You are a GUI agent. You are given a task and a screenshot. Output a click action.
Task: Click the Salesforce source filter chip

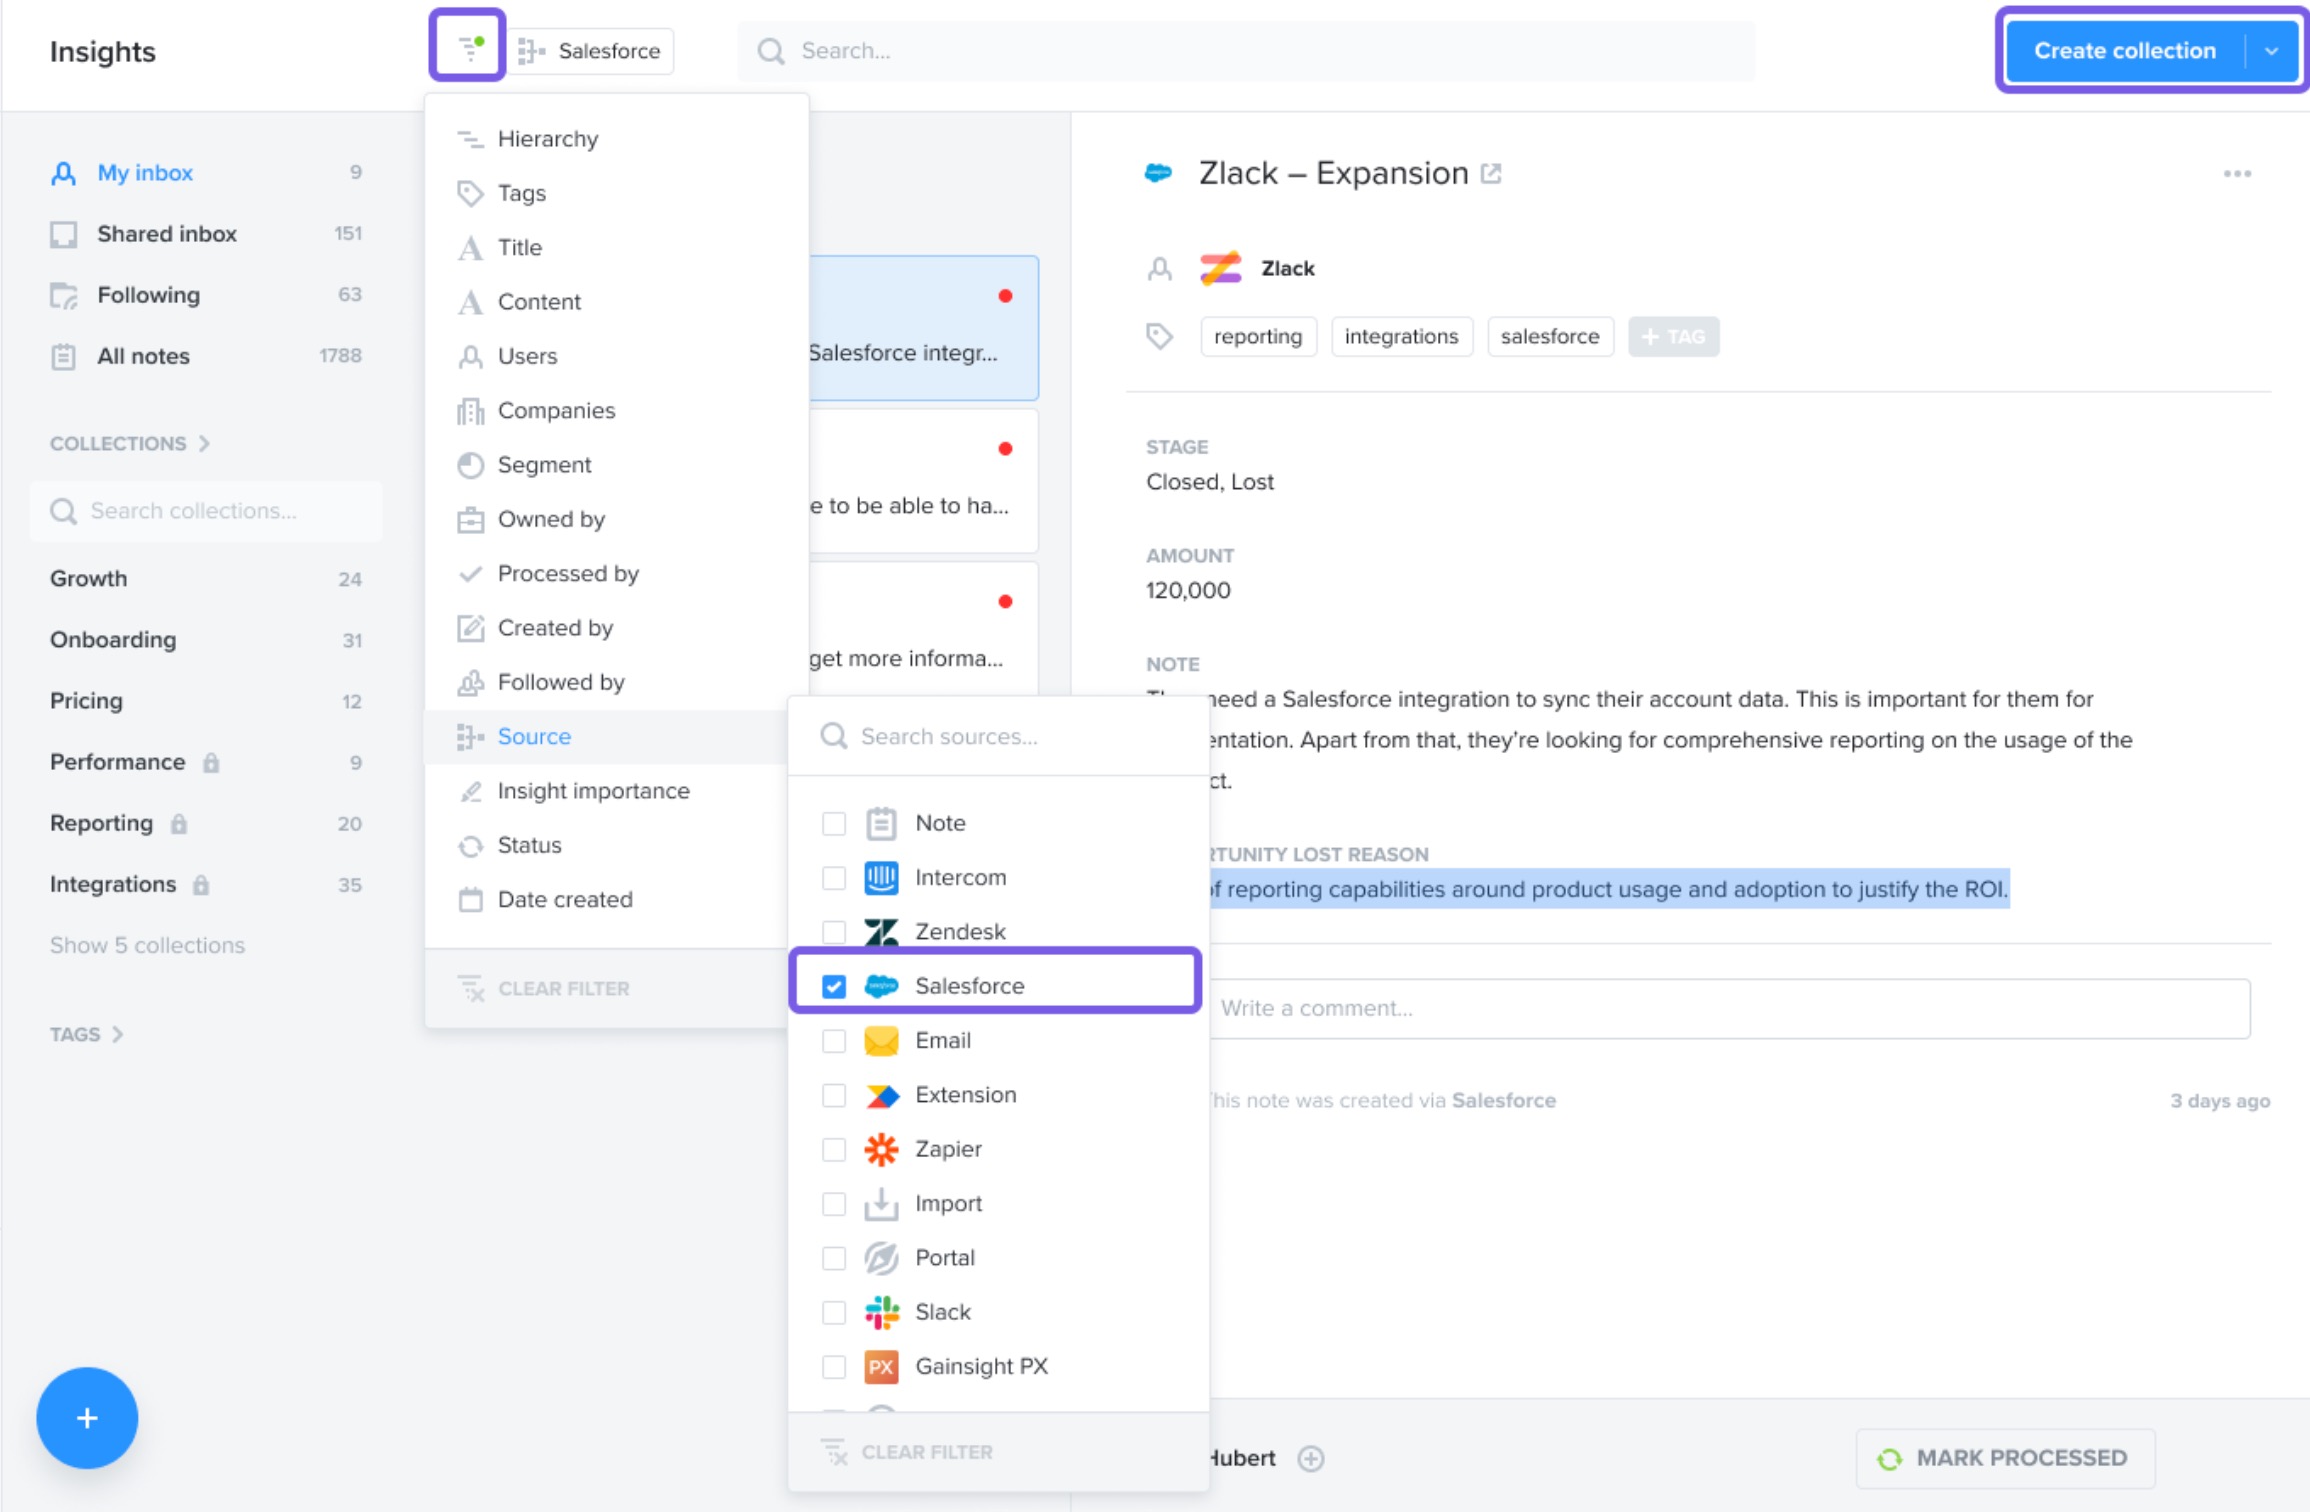[591, 51]
